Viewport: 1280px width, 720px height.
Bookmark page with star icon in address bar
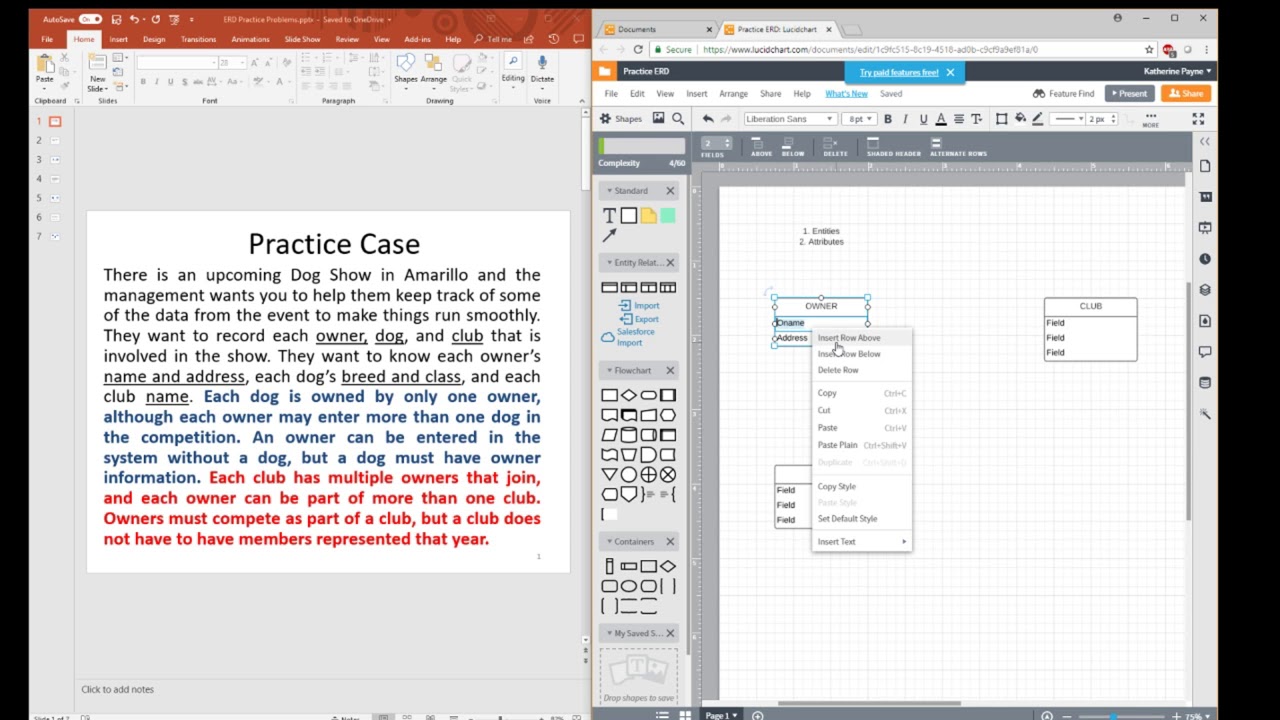click(1149, 49)
